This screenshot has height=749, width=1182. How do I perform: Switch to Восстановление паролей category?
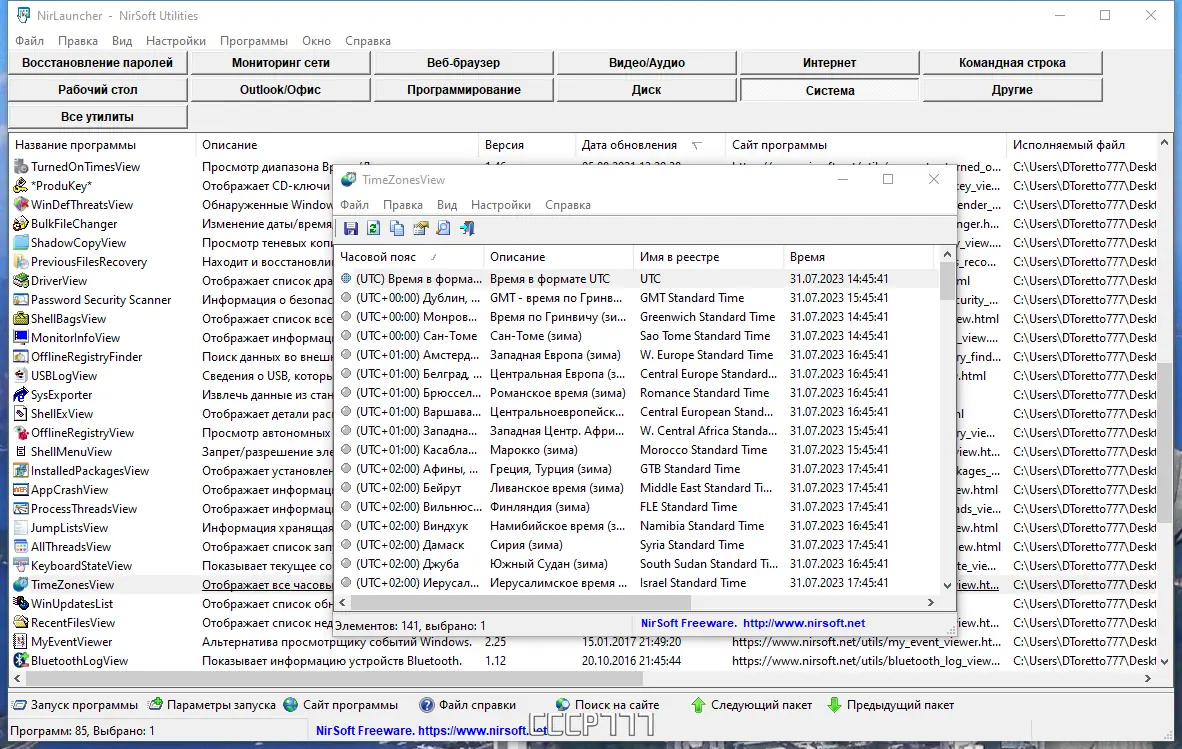pos(97,63)
